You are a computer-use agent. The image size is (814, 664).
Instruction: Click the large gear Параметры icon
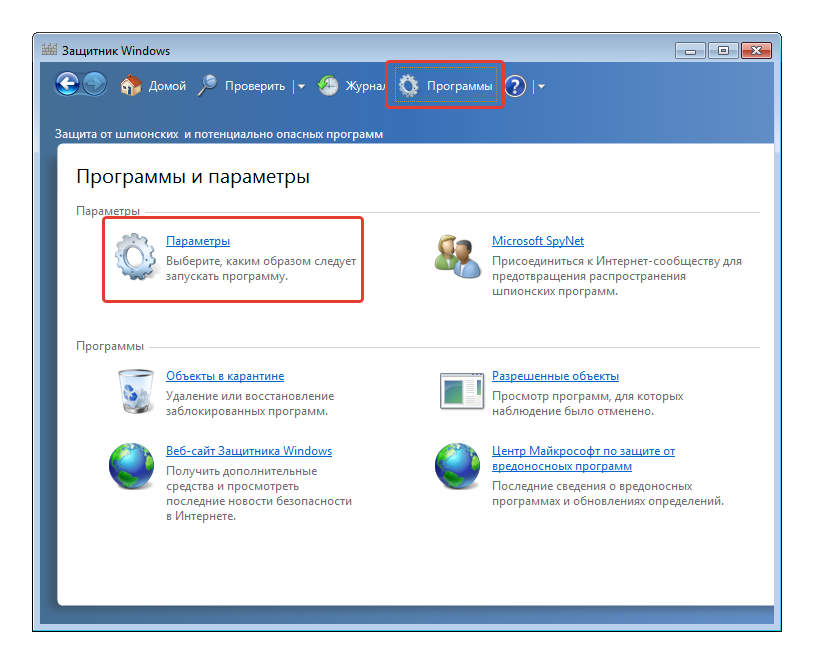click(x=135, y=257)
